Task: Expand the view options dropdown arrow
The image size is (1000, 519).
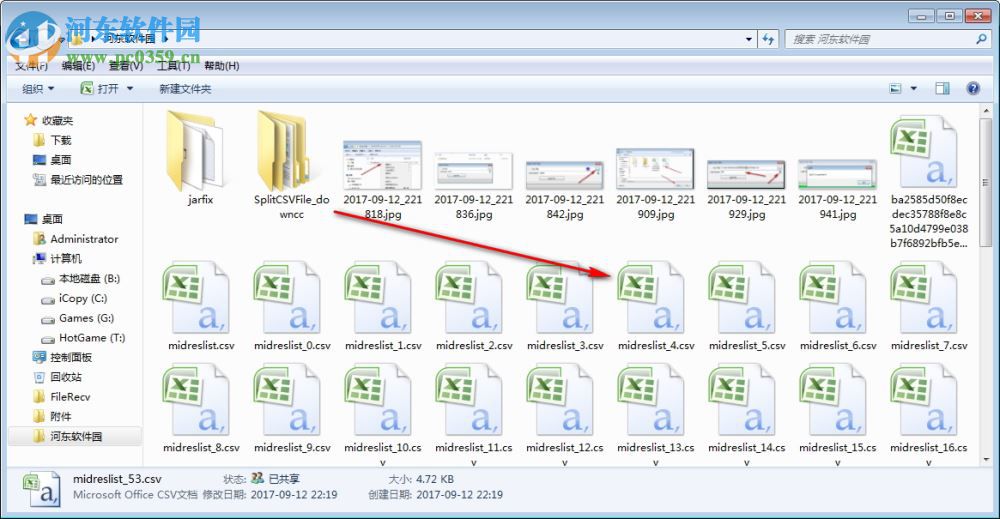Action: (x=913, y=89)
